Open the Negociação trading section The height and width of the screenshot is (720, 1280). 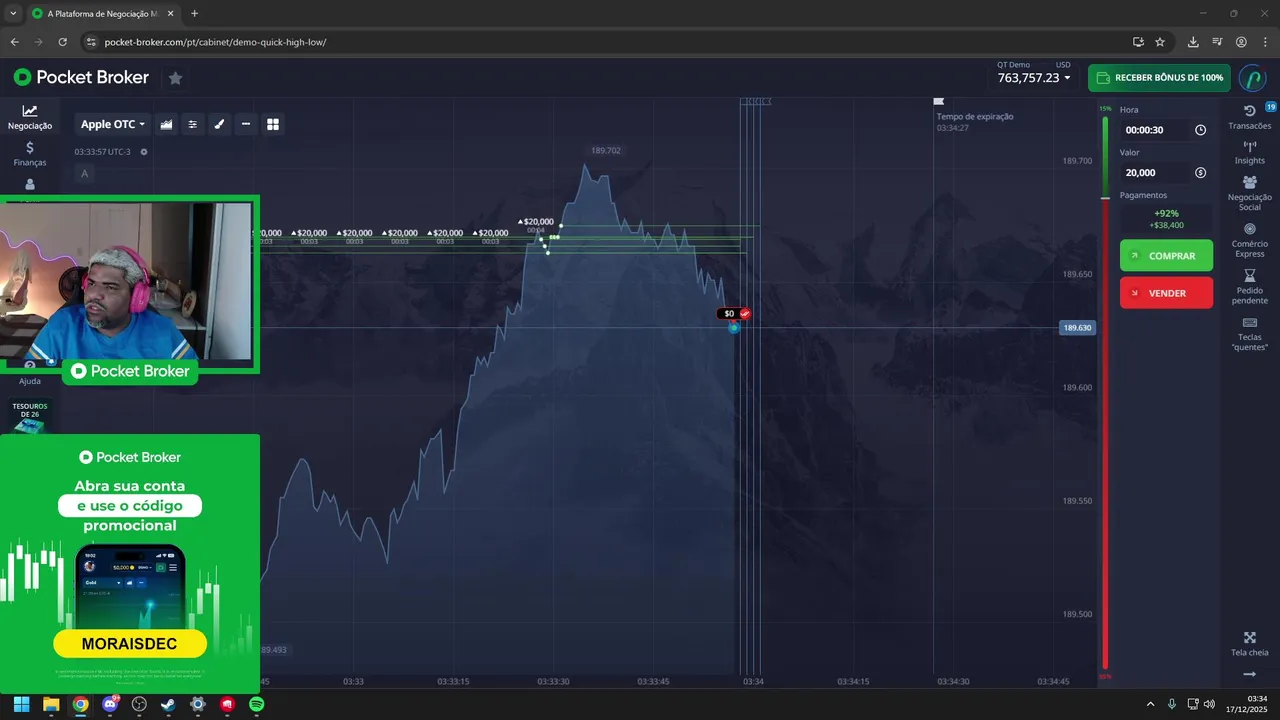[30, 118]
